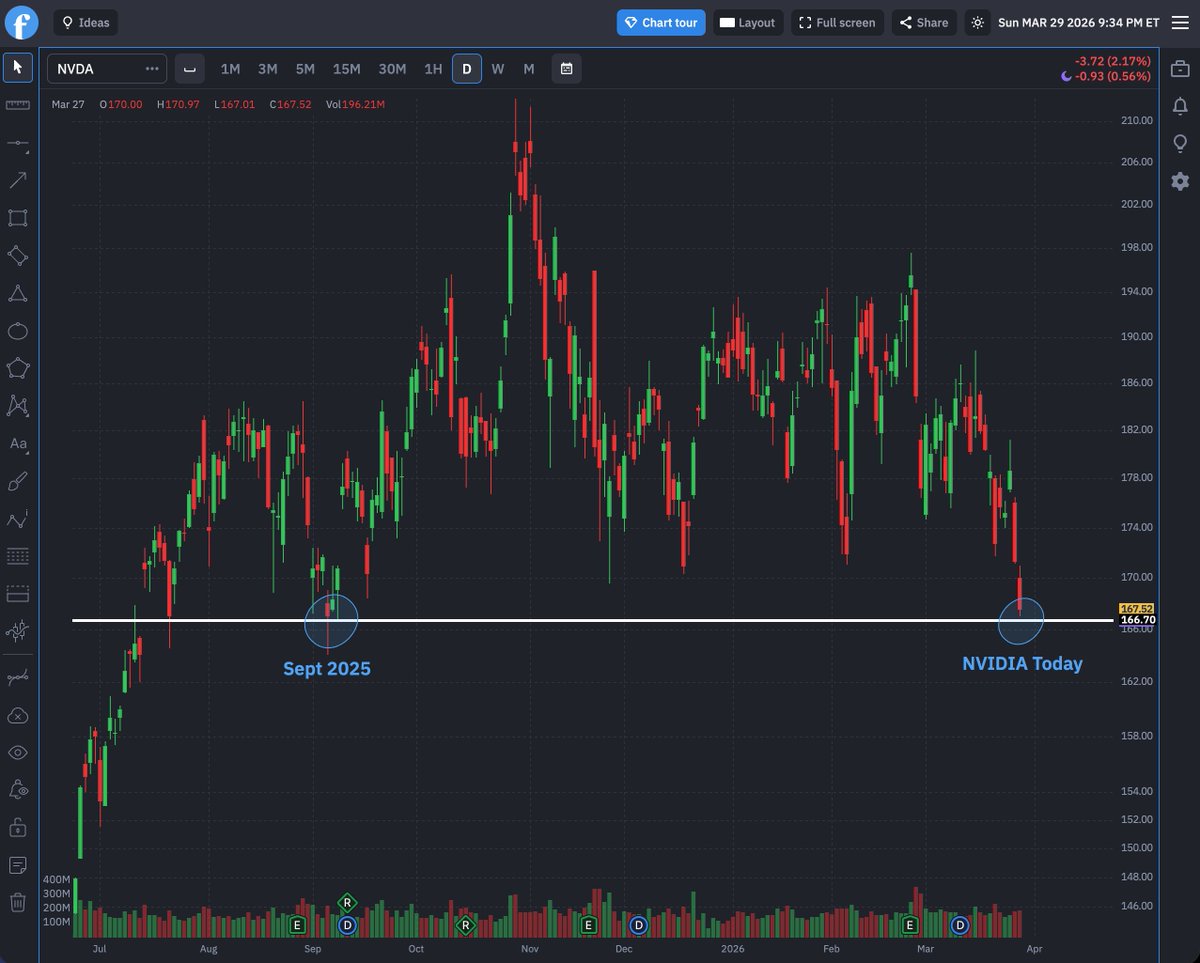This screenshot has width=1200, height=963.
Task: Switch to the 1H timeframe
Action: click(433, 69)
